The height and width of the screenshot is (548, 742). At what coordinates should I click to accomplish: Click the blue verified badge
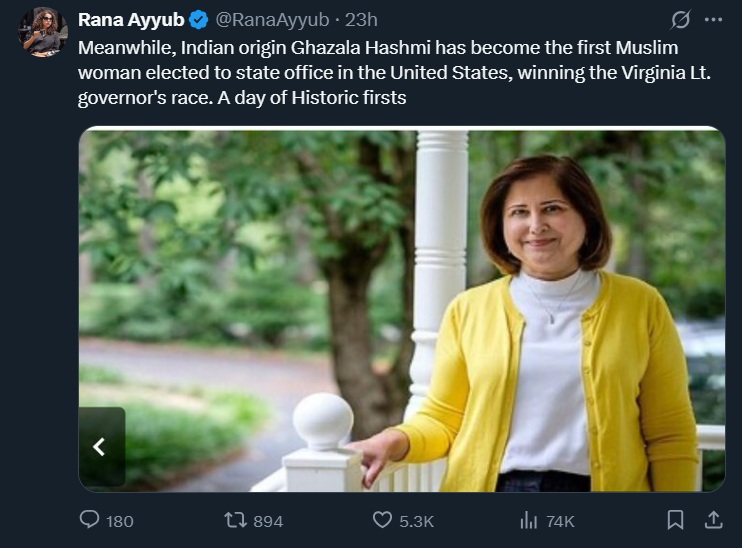[x=199, y=19]
